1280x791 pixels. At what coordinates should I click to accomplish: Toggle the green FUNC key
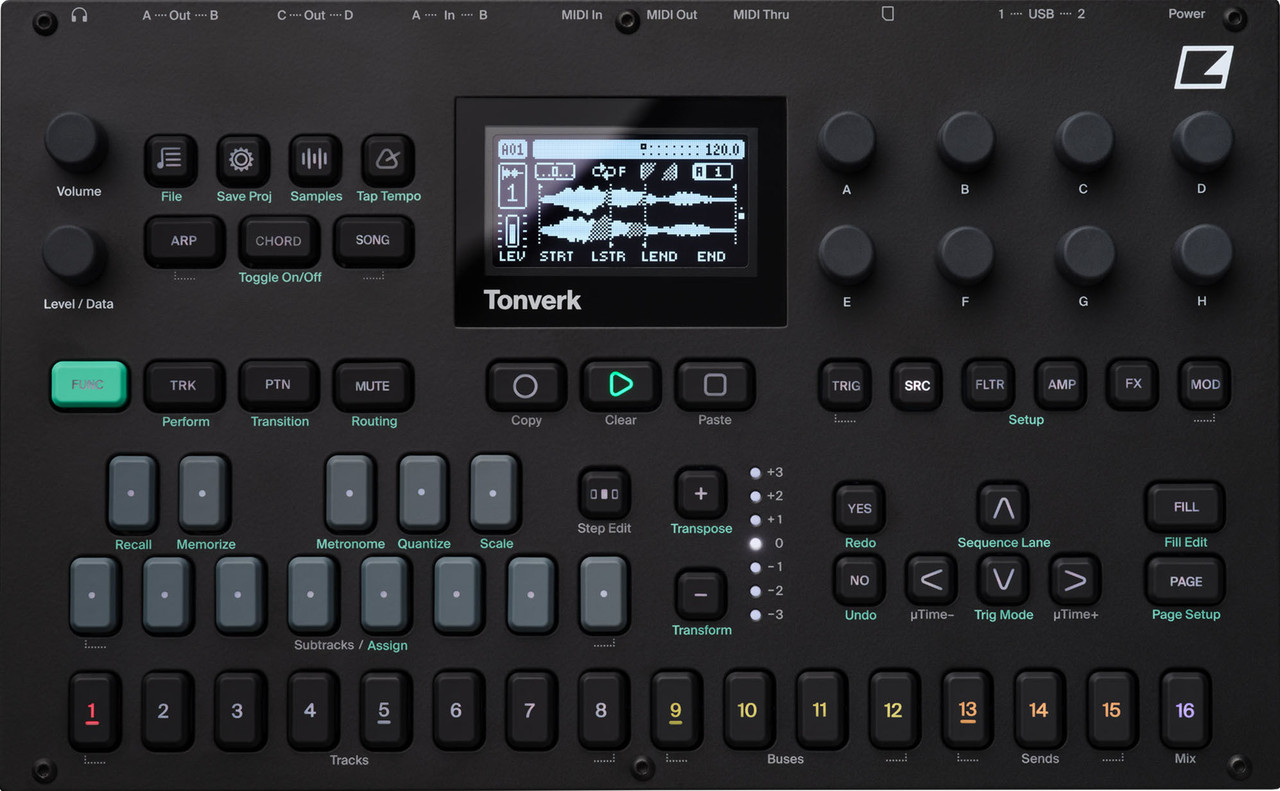coord(89,385)
